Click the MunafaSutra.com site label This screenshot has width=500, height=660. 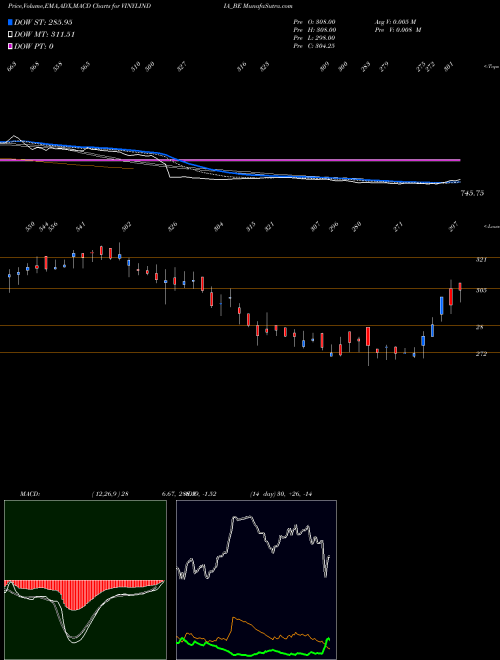[268, 6]
